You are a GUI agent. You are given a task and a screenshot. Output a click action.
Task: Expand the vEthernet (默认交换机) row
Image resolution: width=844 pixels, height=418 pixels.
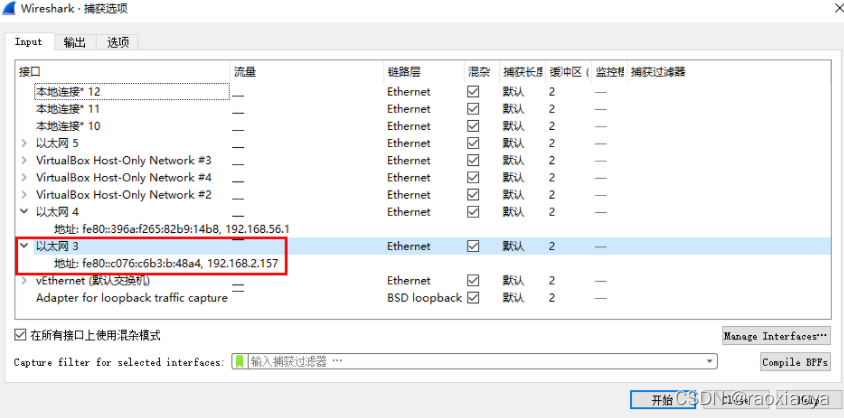(x=24, y=280)
